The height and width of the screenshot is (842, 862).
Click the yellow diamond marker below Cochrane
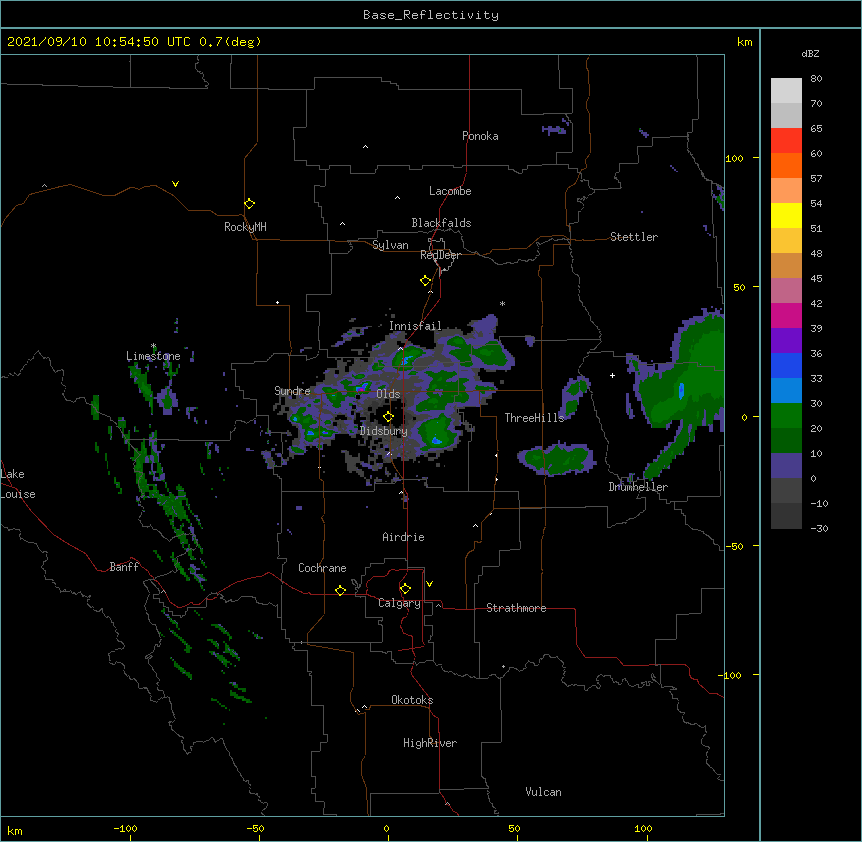tap(341, 590)
